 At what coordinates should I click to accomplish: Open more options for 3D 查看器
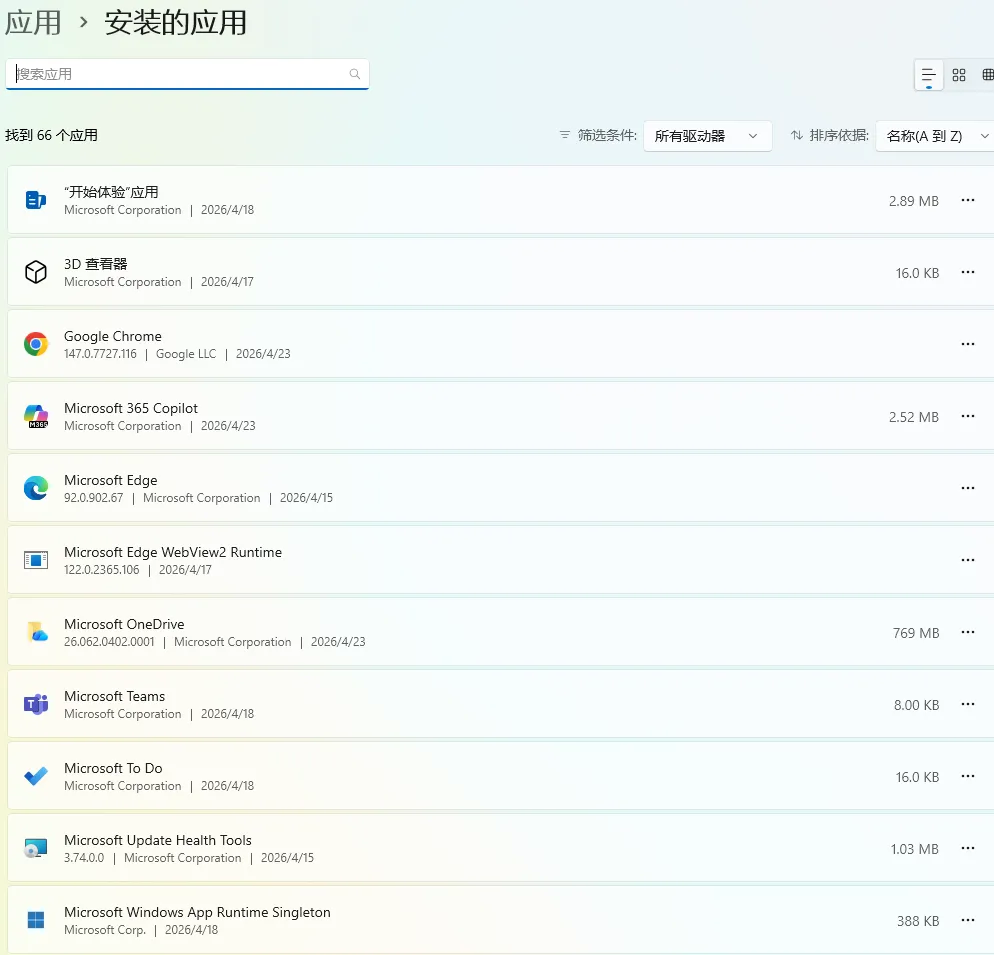(968, 272)
